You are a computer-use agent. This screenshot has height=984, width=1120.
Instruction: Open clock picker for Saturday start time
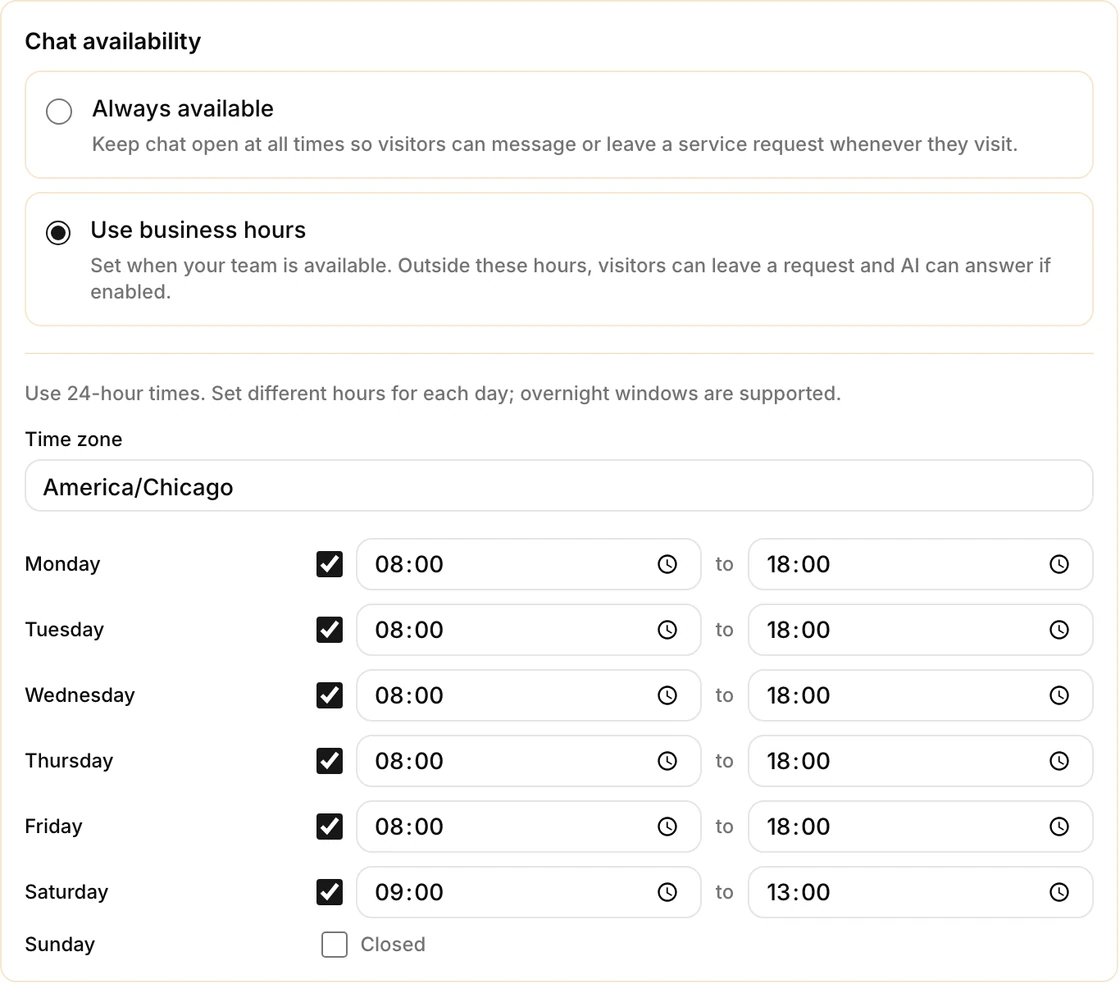click(x=667, y=893)
